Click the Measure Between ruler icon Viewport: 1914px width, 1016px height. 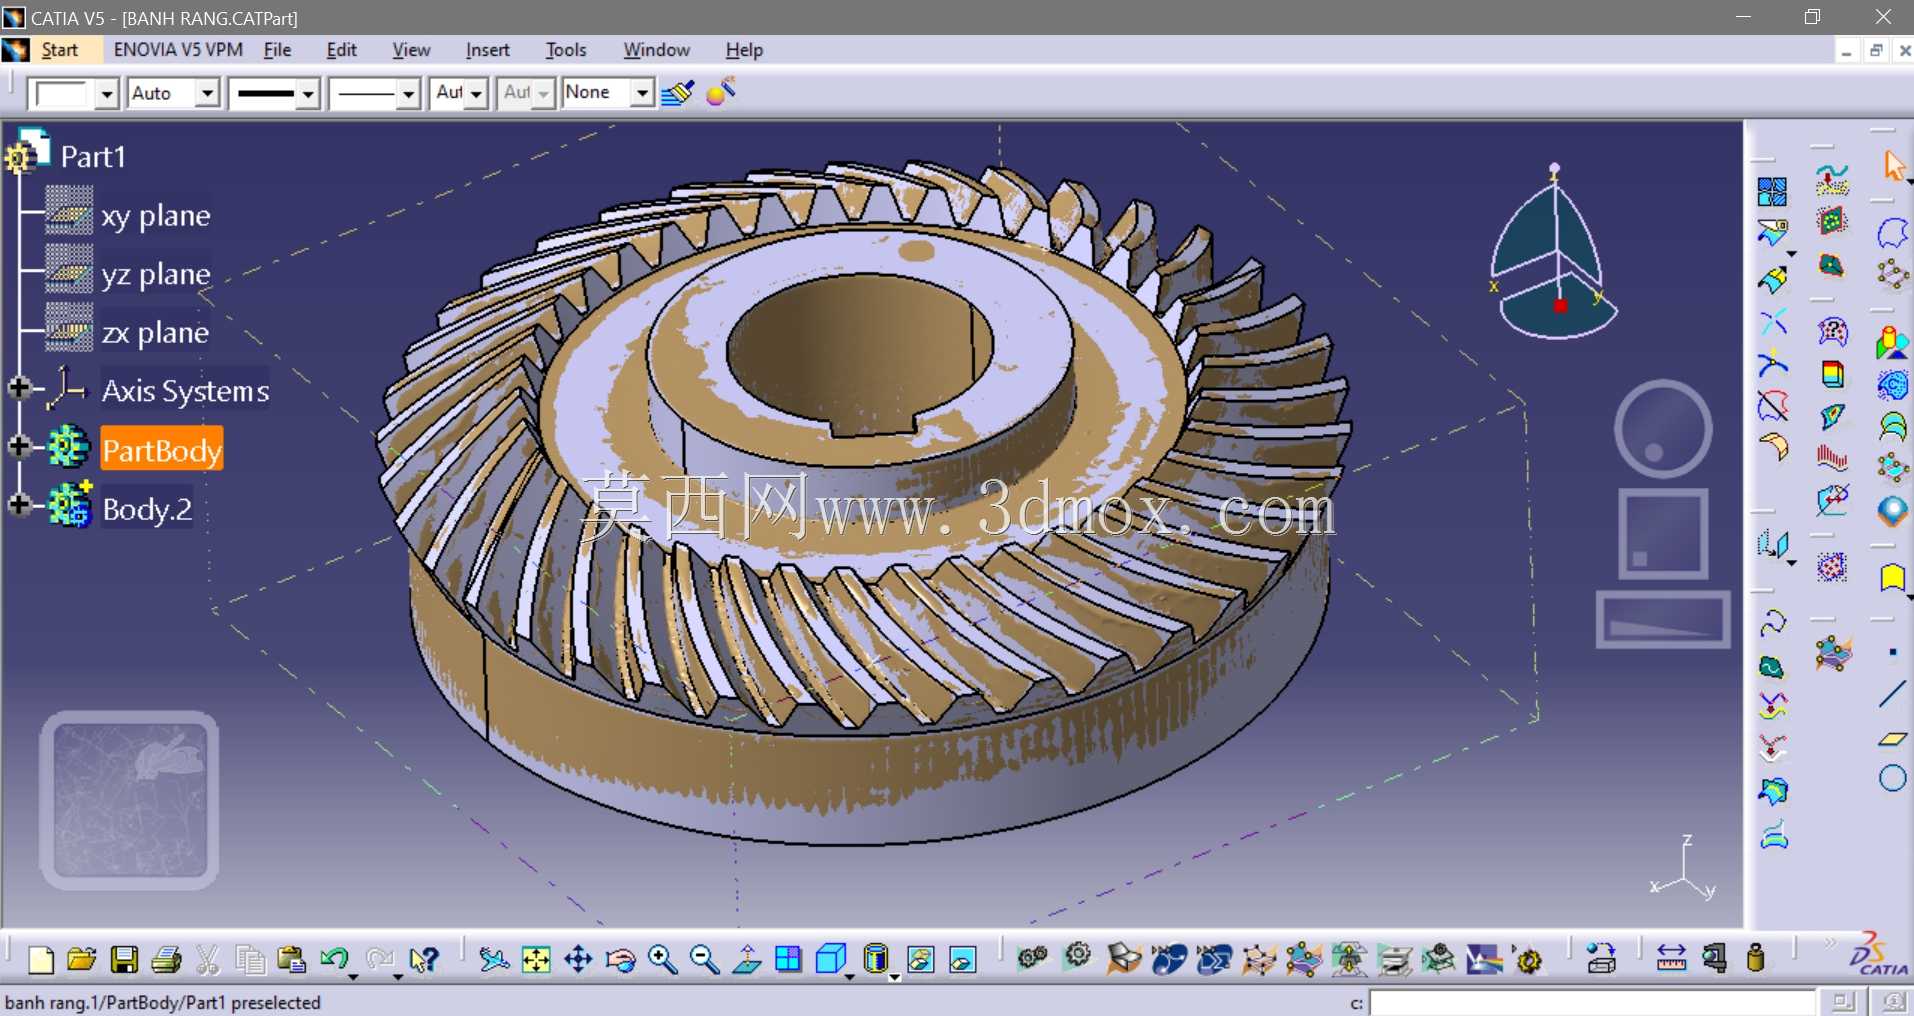1671,959
